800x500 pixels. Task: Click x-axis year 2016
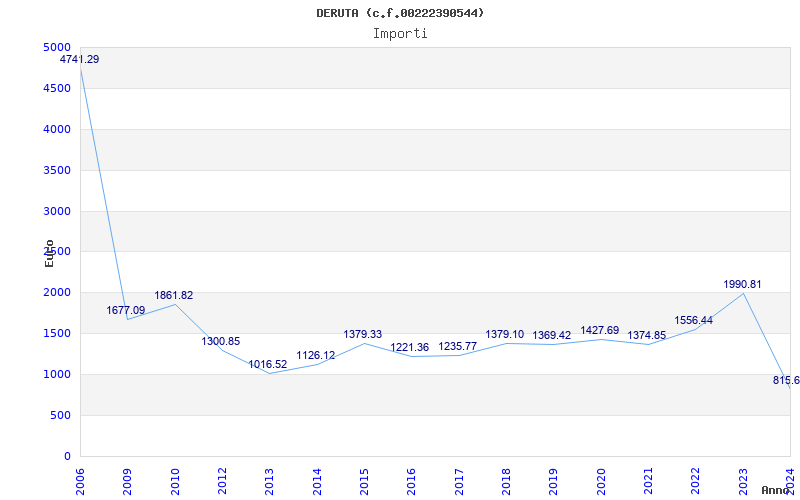pyautogui.click(x=412, y=482)
